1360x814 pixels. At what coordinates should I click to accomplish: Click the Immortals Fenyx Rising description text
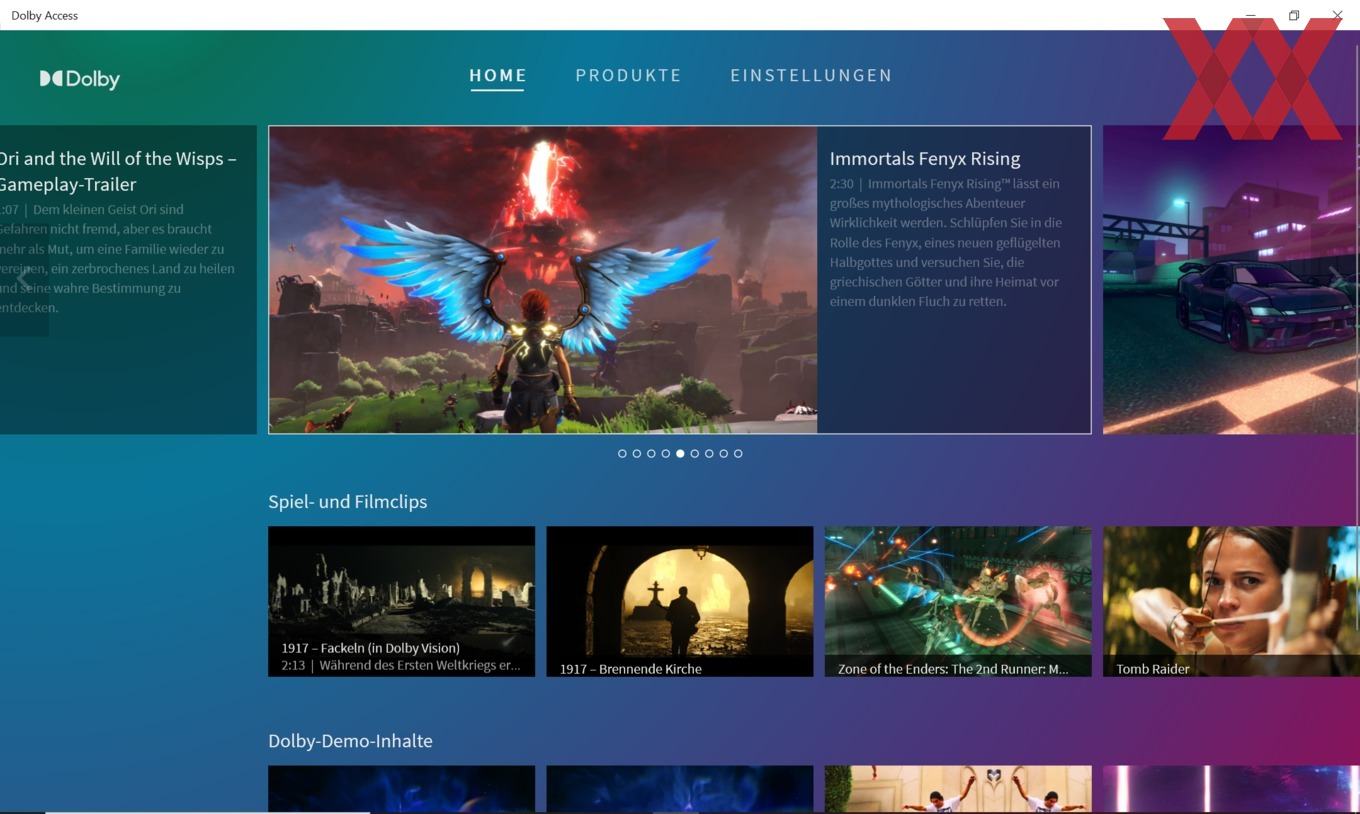[x=946, y=242]
